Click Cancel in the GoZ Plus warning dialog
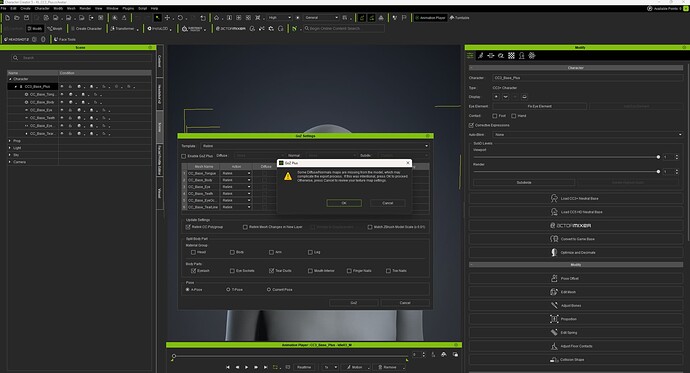This screenshot has height=373, width=690. coord(388,203)
